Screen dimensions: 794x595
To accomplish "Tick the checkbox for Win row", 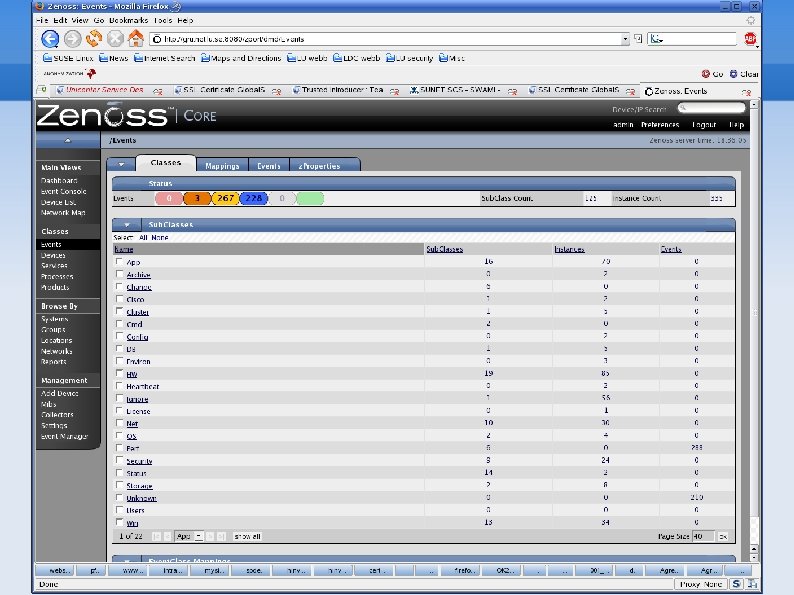I will pos(119,522).
